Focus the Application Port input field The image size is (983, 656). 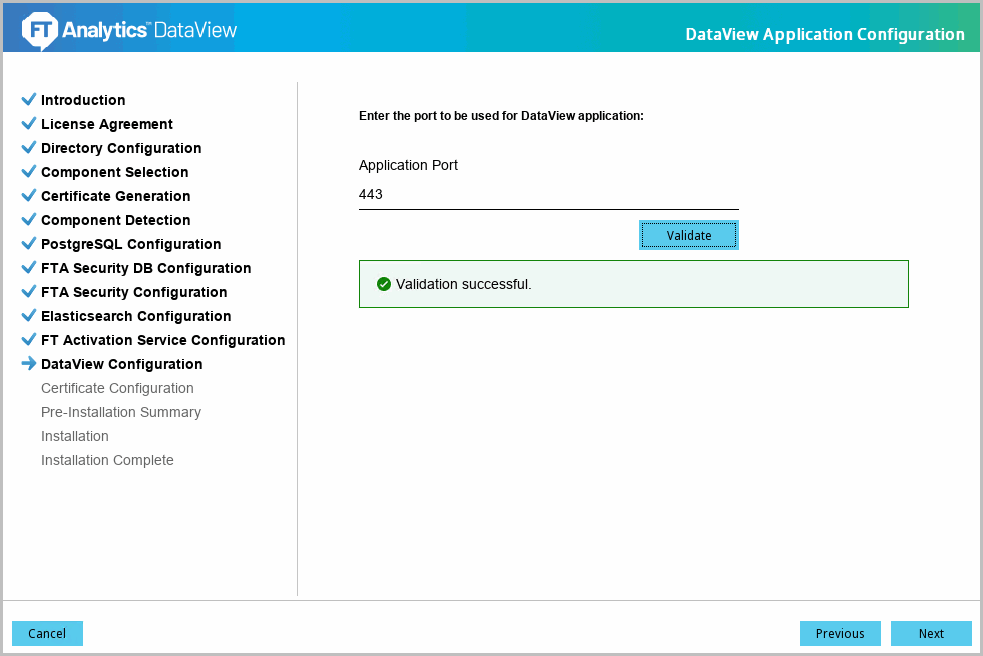pyautogui.click(x=548, y=195)
